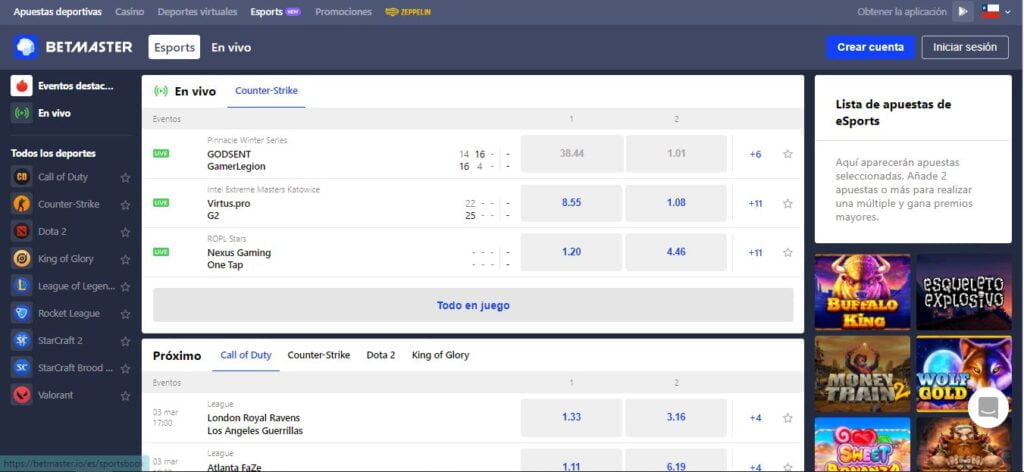Toggle favorite star for Call of Duty

tap(125, 177)
